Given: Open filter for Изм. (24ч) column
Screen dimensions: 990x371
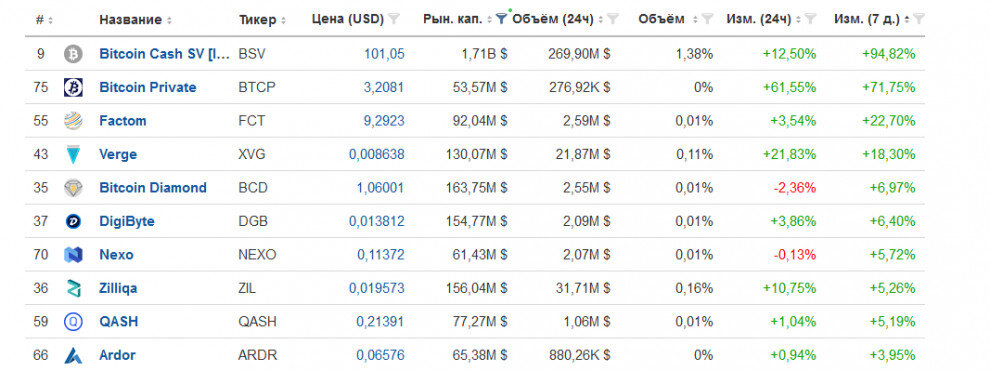Looking at the screenshot, I should coord(811,20).
